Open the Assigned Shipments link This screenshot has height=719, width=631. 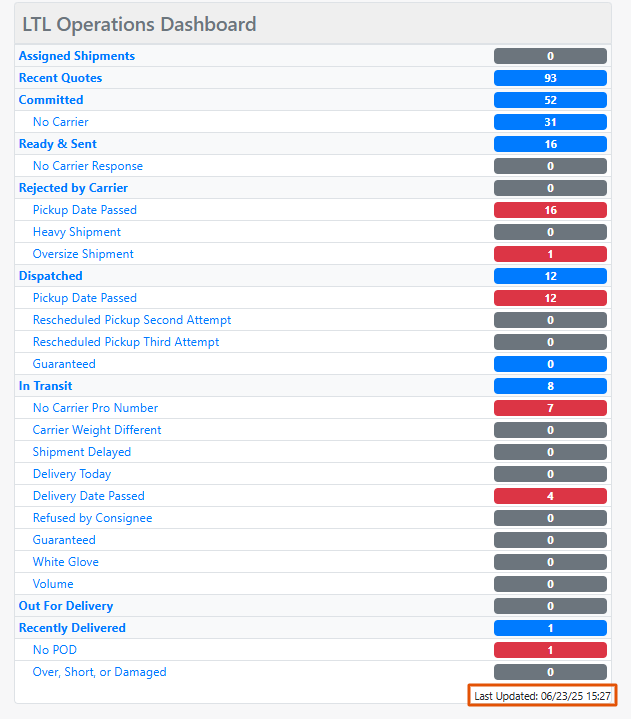pyautogui.click(x=77, y=56)
